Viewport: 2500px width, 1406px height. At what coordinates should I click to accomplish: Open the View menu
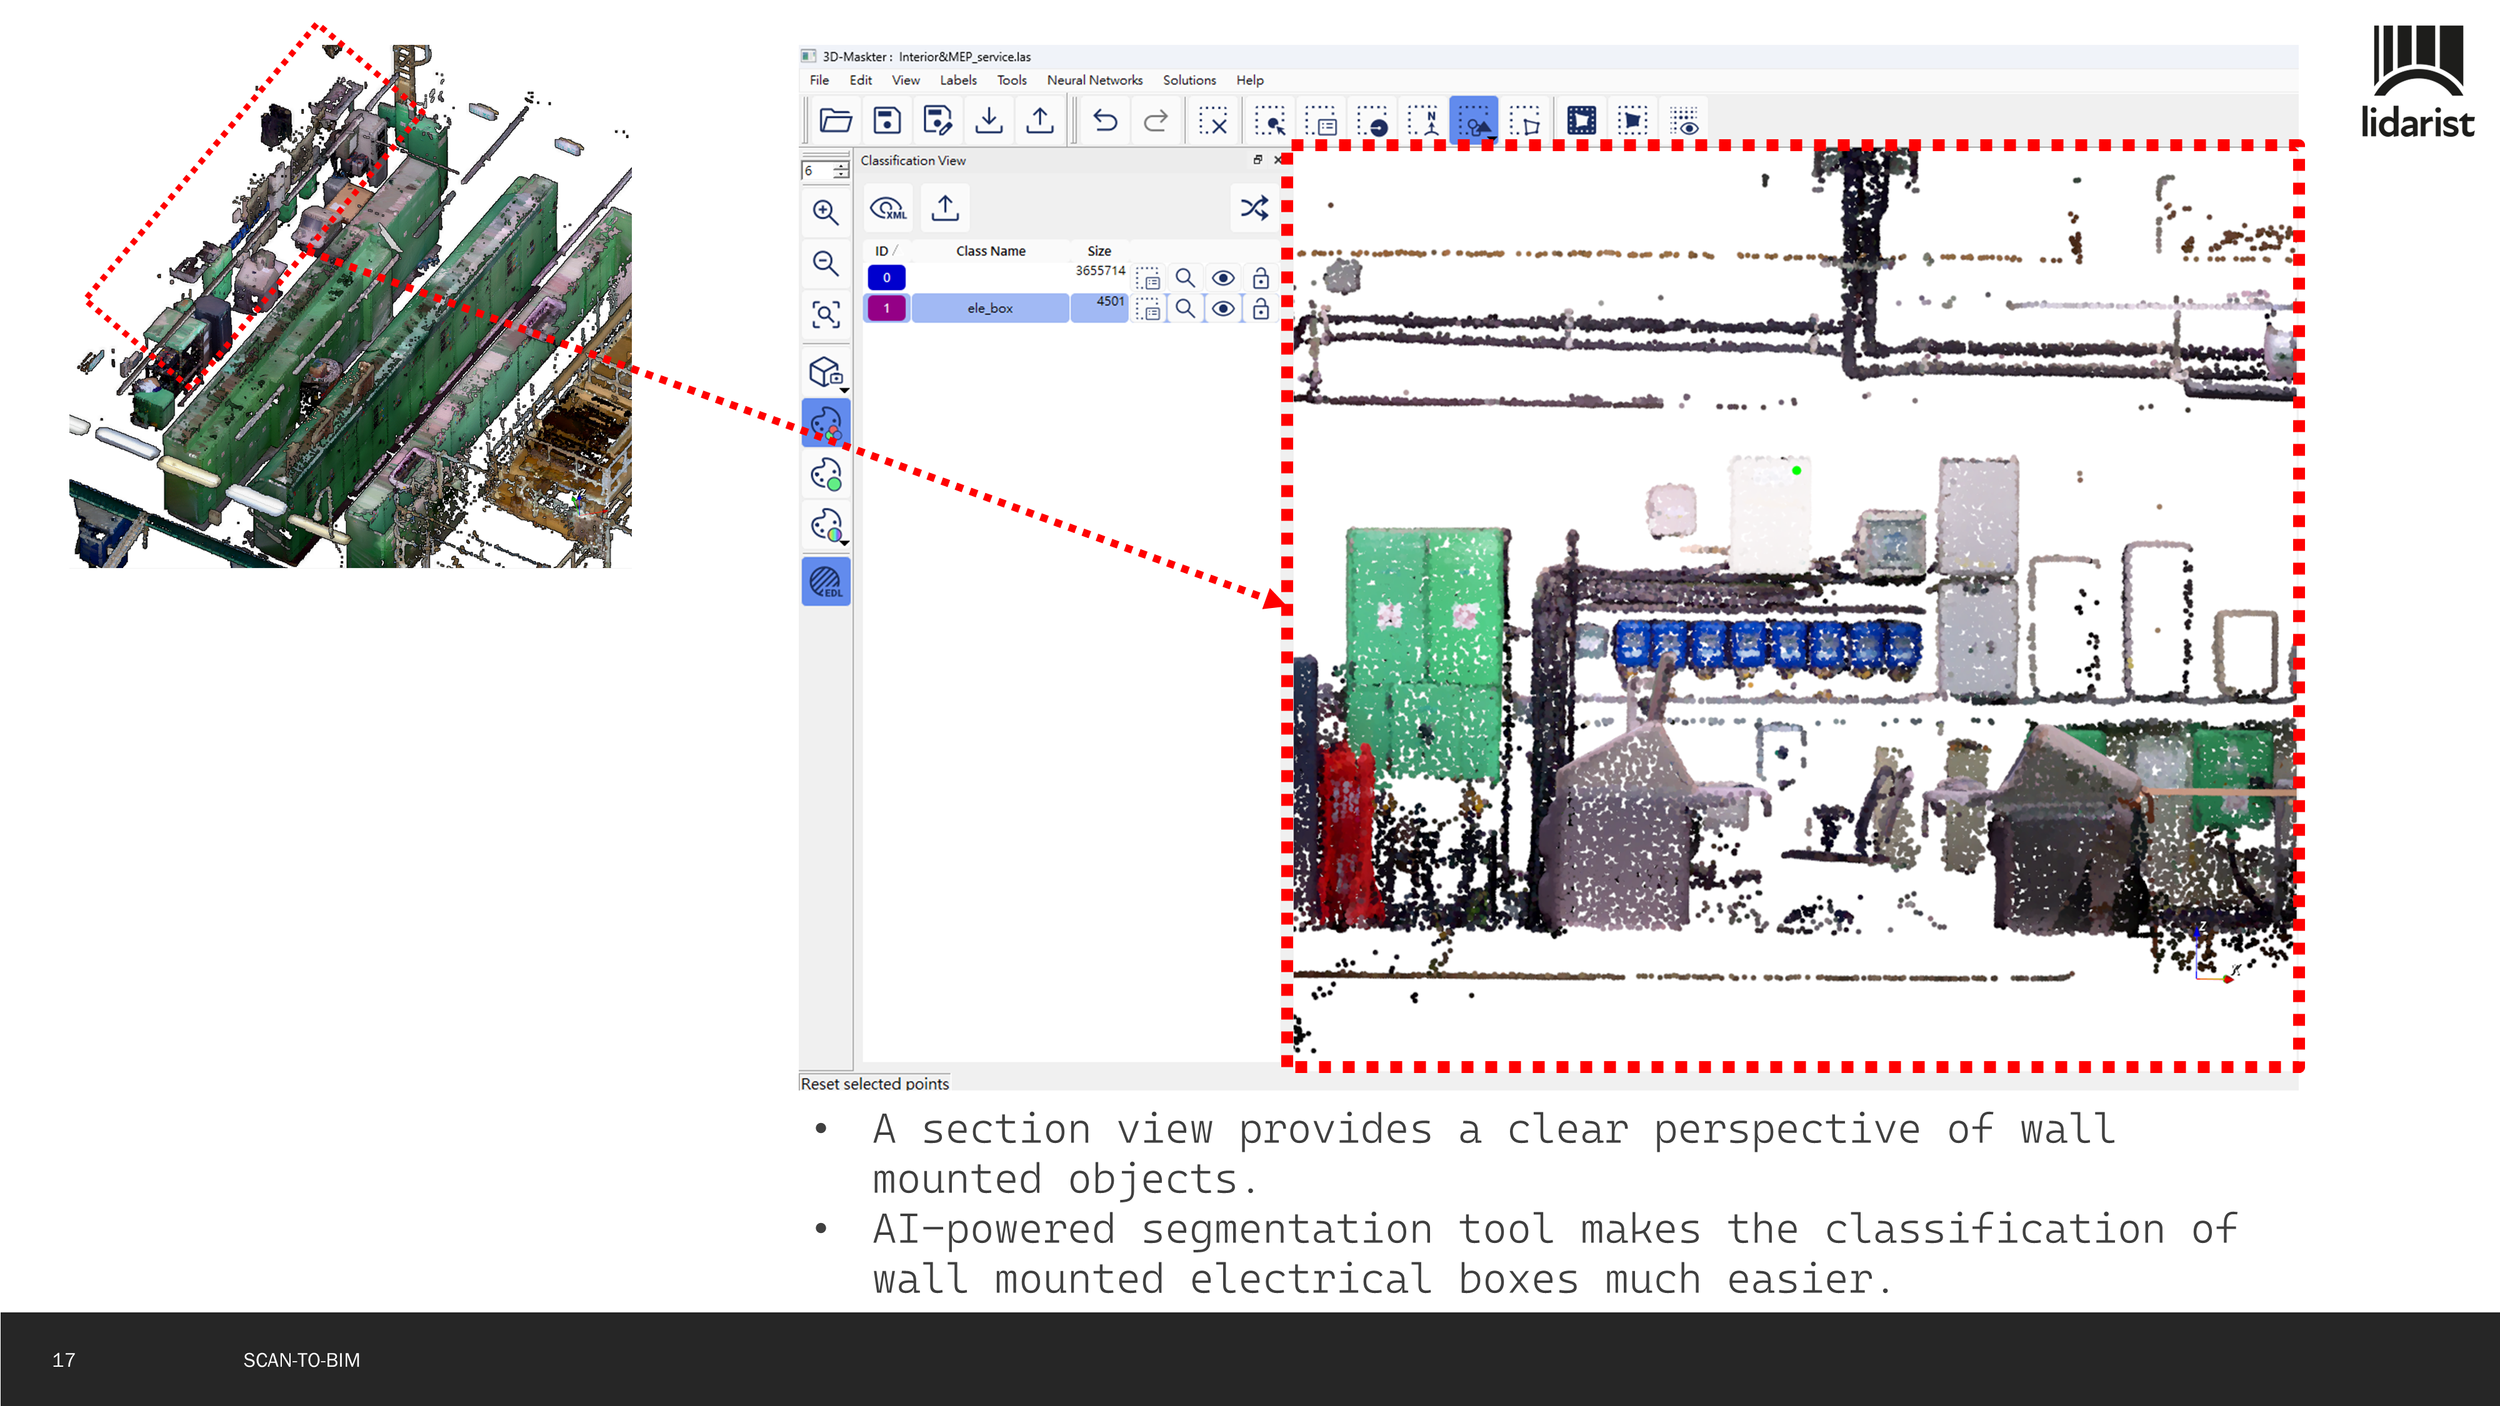pyautogui.click(x=906, y=80)
